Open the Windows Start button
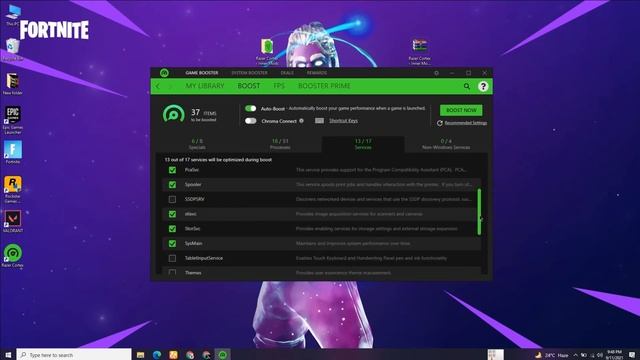Screen dimensions: 640x360 coord(8,354)
